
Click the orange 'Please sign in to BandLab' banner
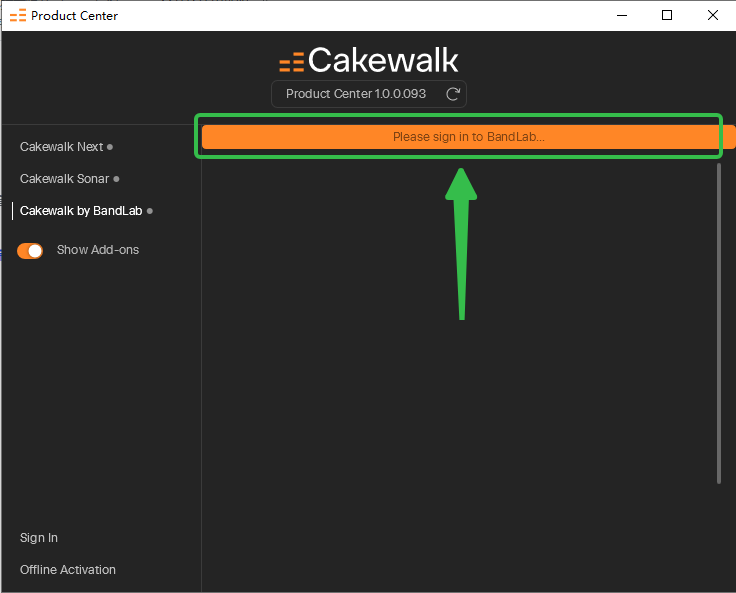coord(468,137)
